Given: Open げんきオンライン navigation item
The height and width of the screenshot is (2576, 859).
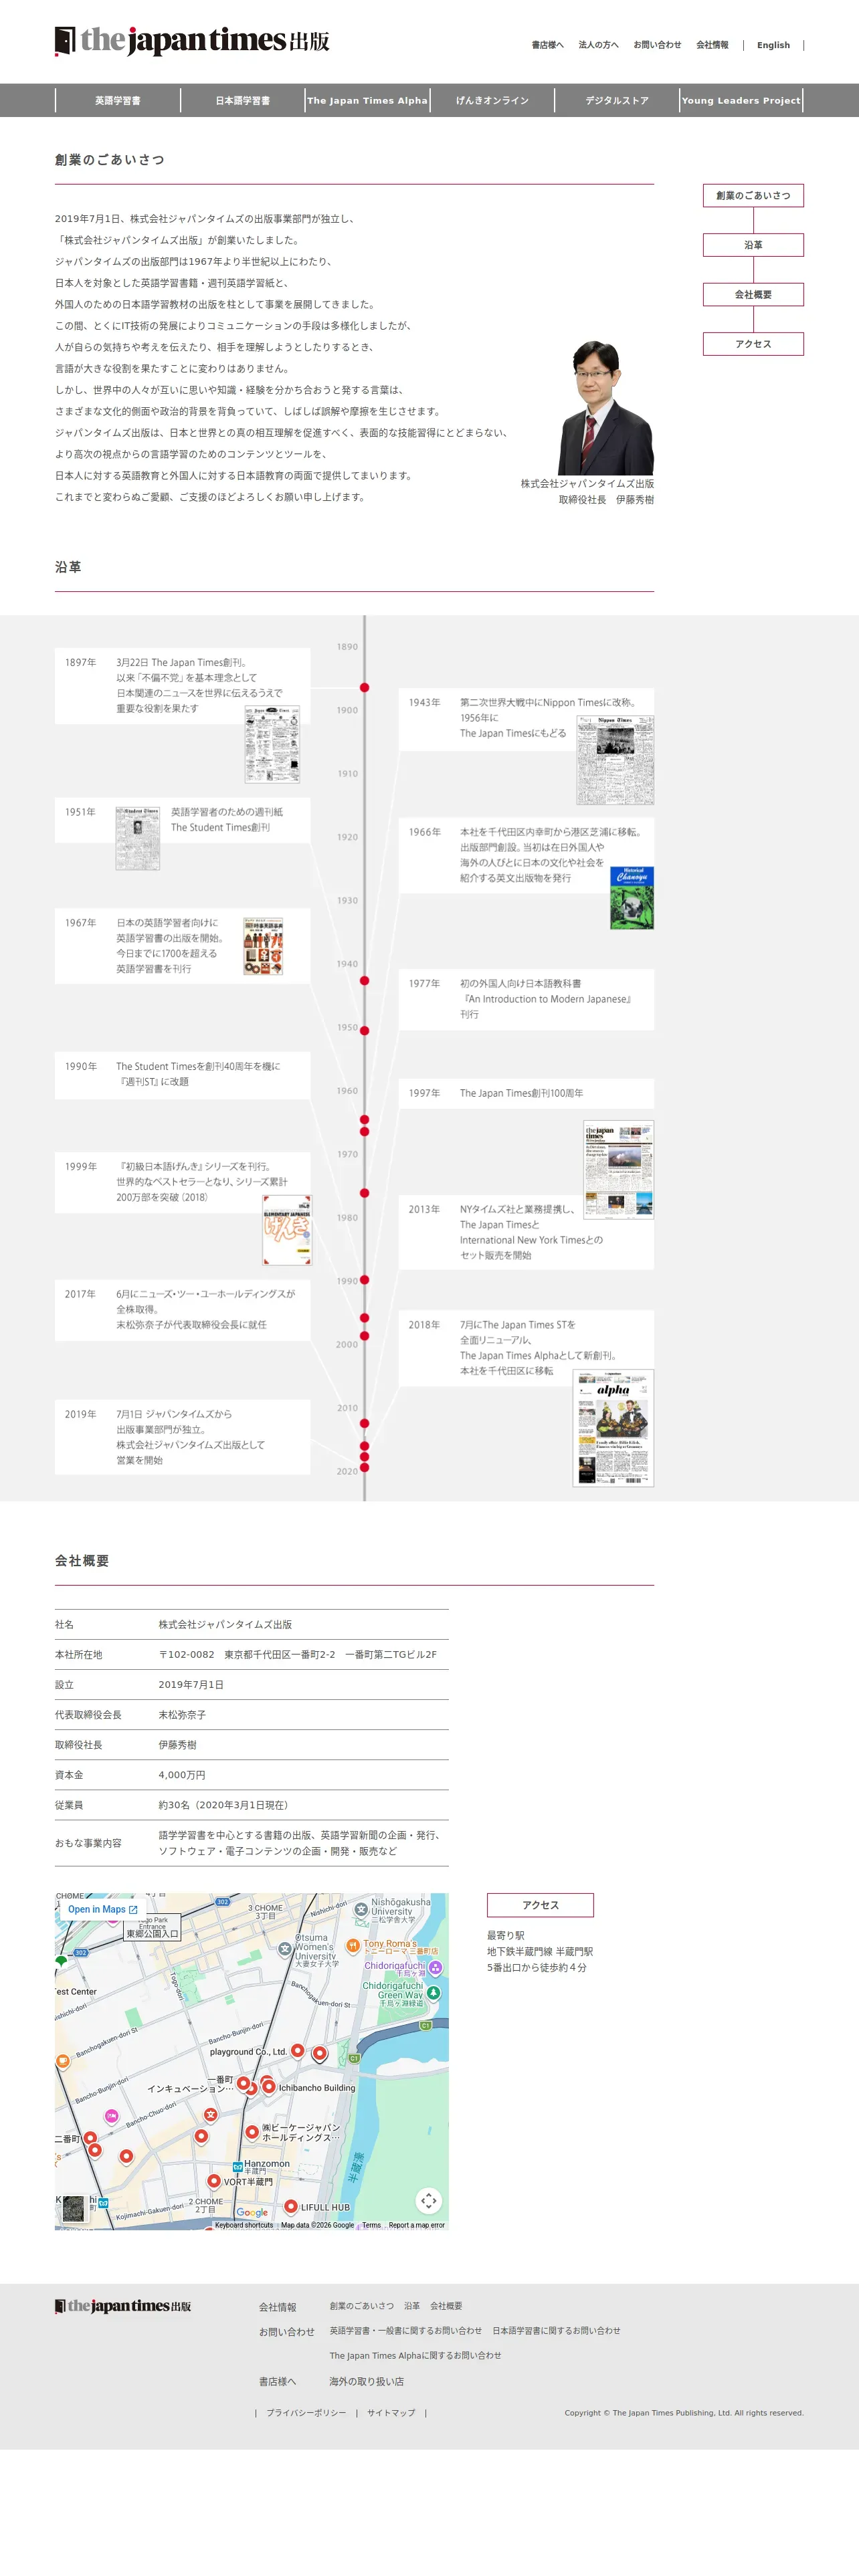Looking at the screenshot, I should click(x=492, y=100).
